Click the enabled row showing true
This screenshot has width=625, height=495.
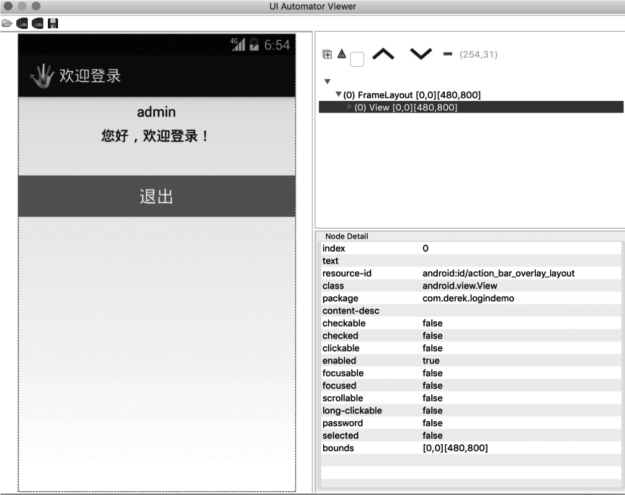pyautogui.click(x=471, y=361)
